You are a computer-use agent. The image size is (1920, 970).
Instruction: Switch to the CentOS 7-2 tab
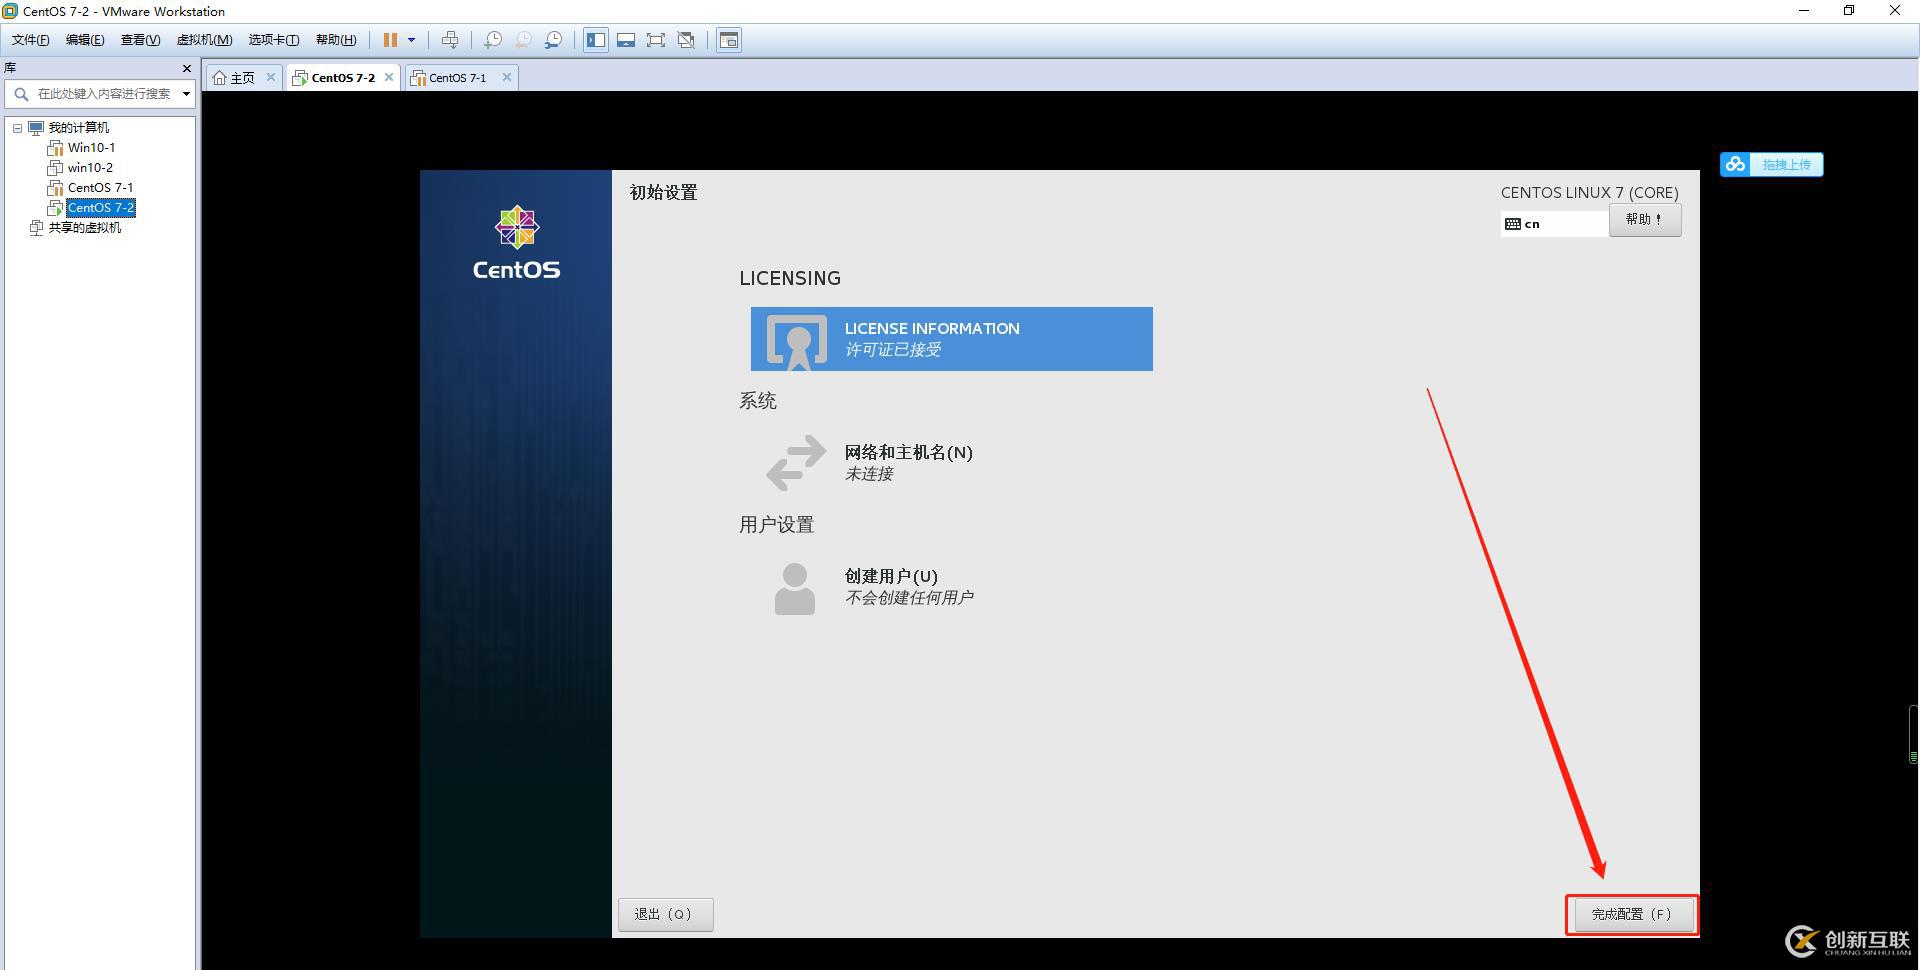(342, 78)
